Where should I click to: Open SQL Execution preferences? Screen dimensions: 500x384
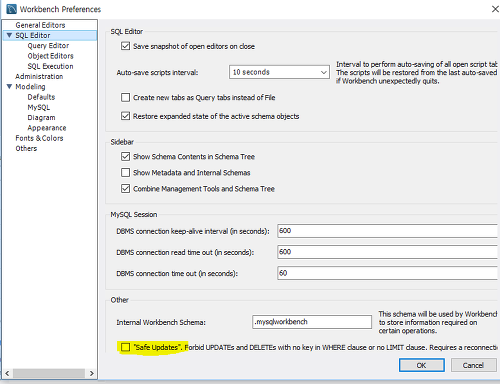[50, 66]
